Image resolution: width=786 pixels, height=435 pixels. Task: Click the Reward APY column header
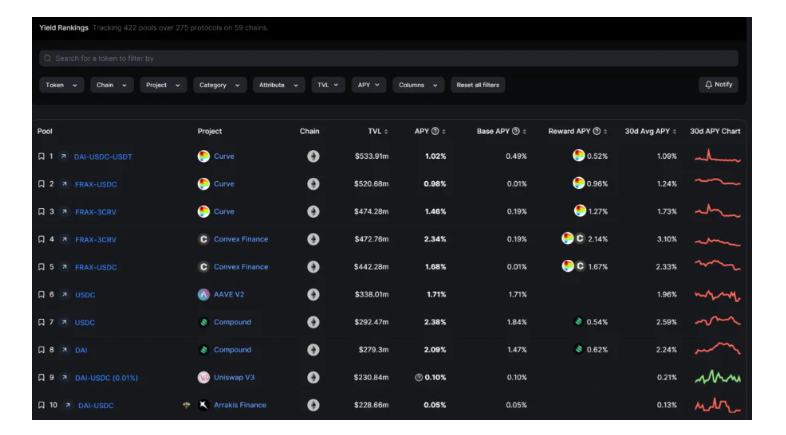[569, 131]
